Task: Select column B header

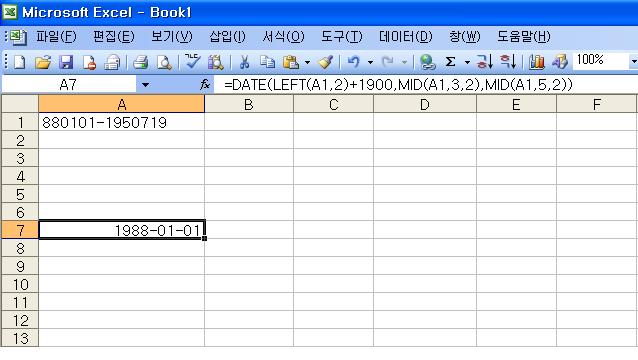Action: click(249, 105)
